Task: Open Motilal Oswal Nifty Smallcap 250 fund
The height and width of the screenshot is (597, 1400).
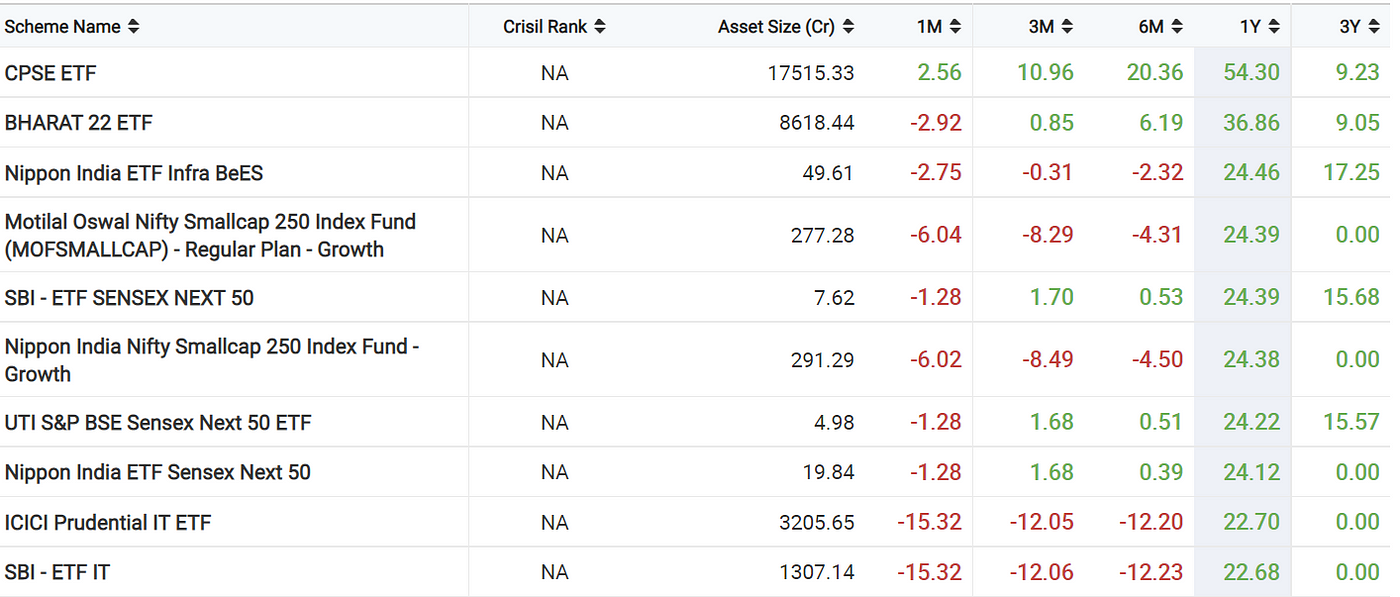Action: 210,235
